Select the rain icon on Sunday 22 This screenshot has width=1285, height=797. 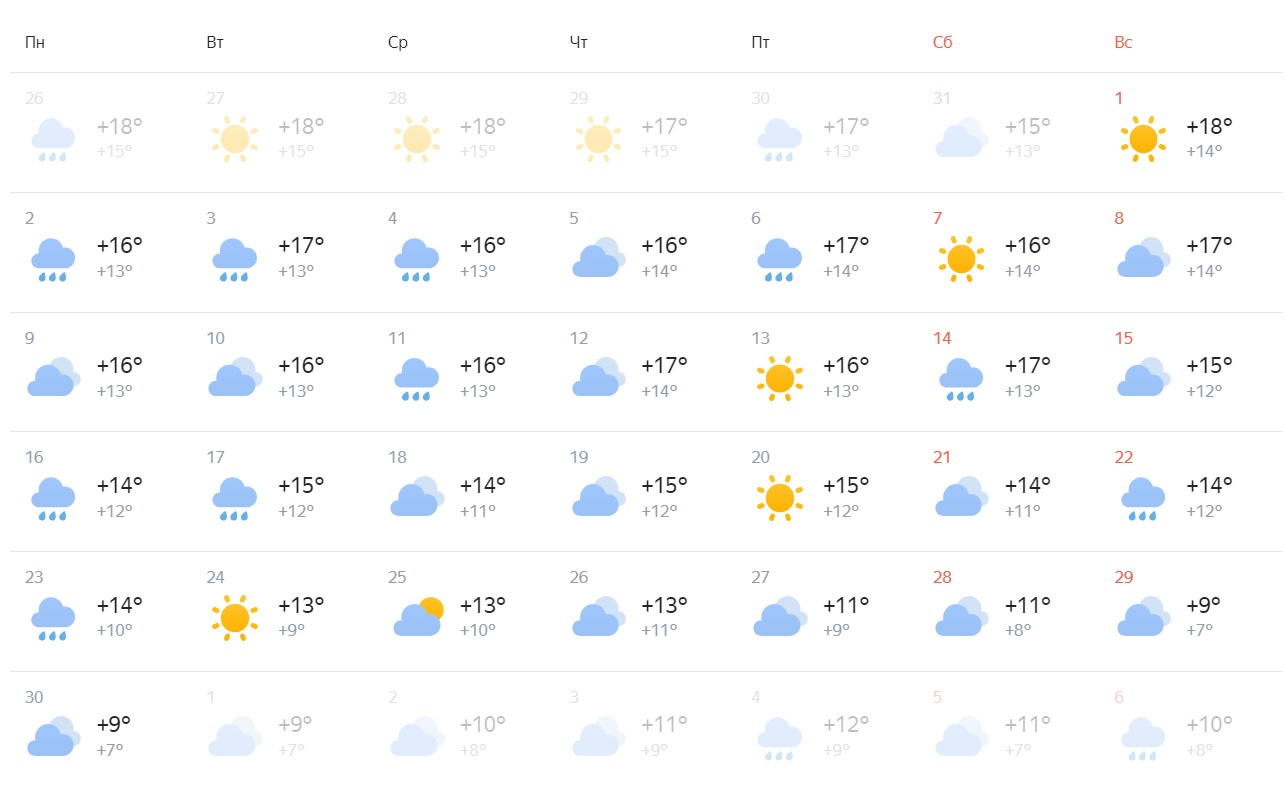pyautogui.click(x=1143, y=500)
